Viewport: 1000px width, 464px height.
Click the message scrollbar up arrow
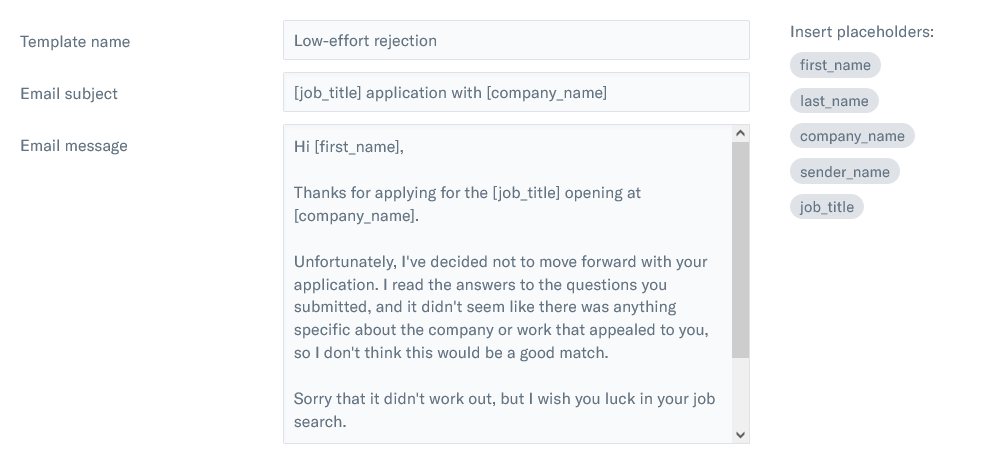coord(740,133)
